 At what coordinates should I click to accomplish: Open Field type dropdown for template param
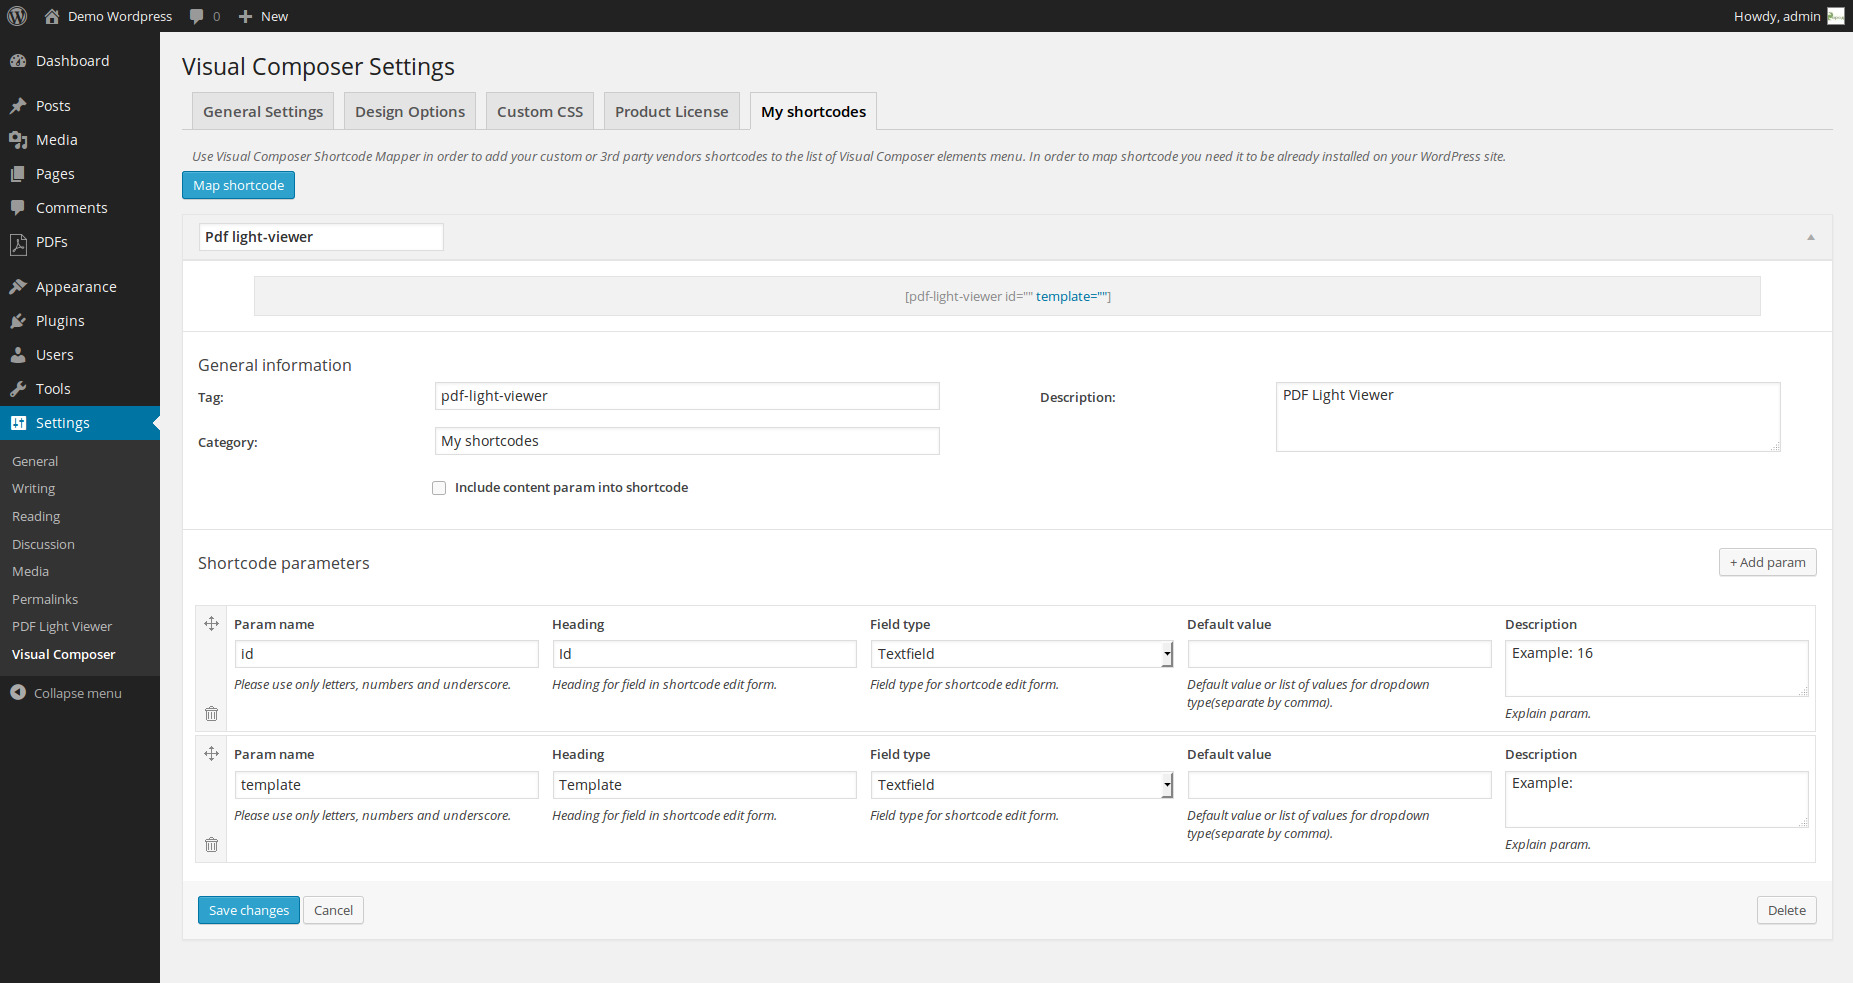(1020, 785)
